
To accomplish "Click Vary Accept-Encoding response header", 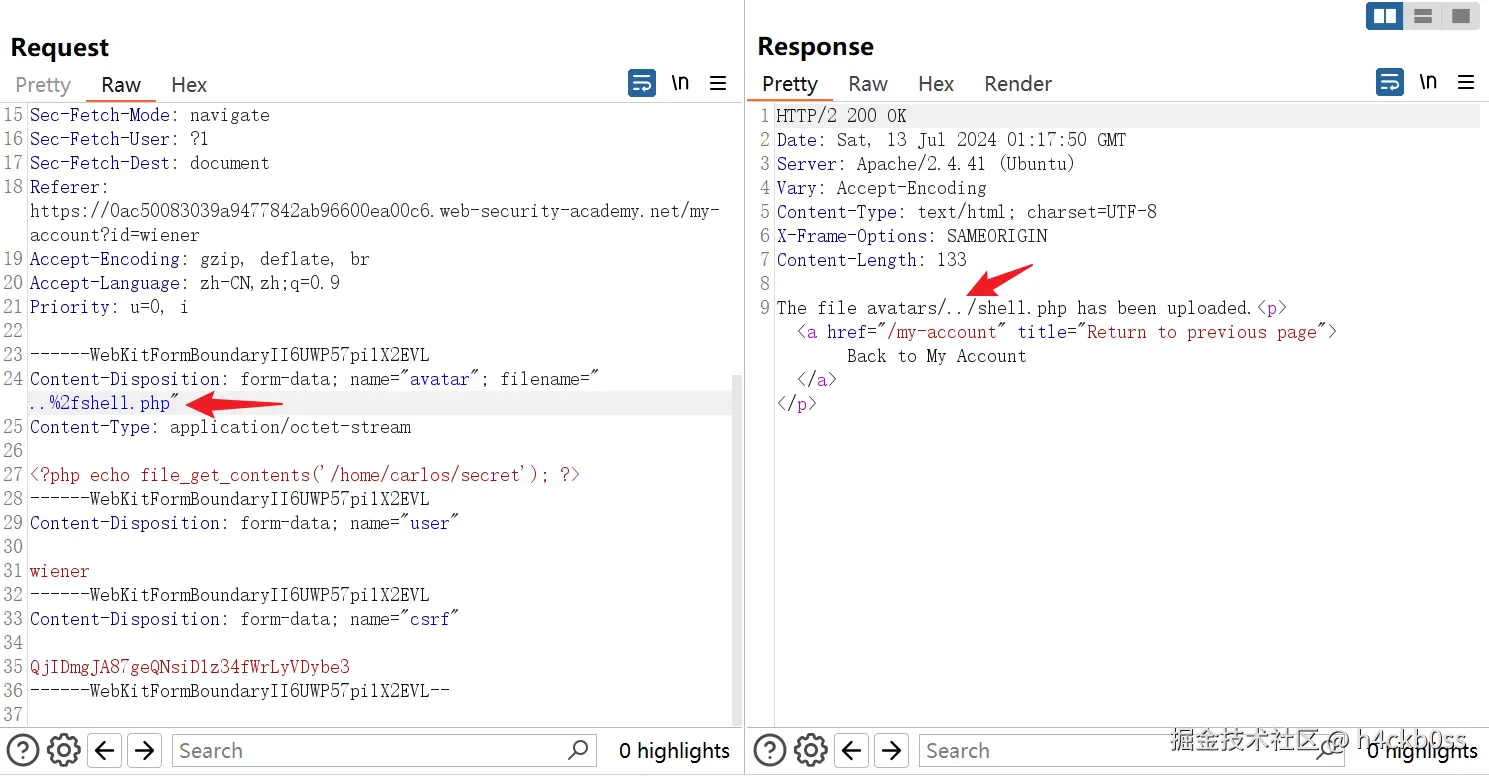I will 881,188.
